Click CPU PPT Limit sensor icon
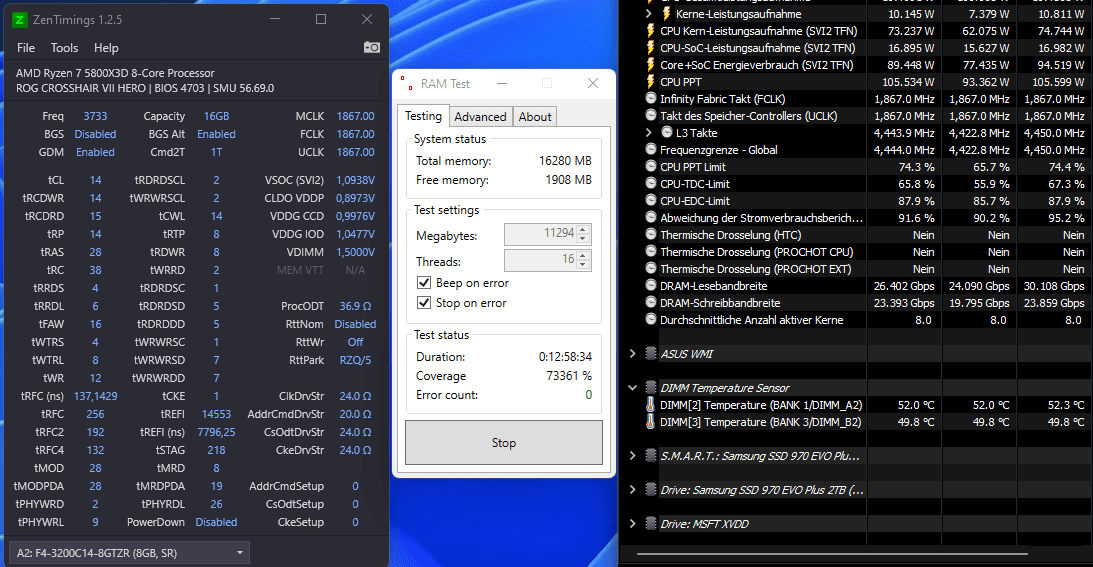Screen dimensions: 1093x567 651,166
